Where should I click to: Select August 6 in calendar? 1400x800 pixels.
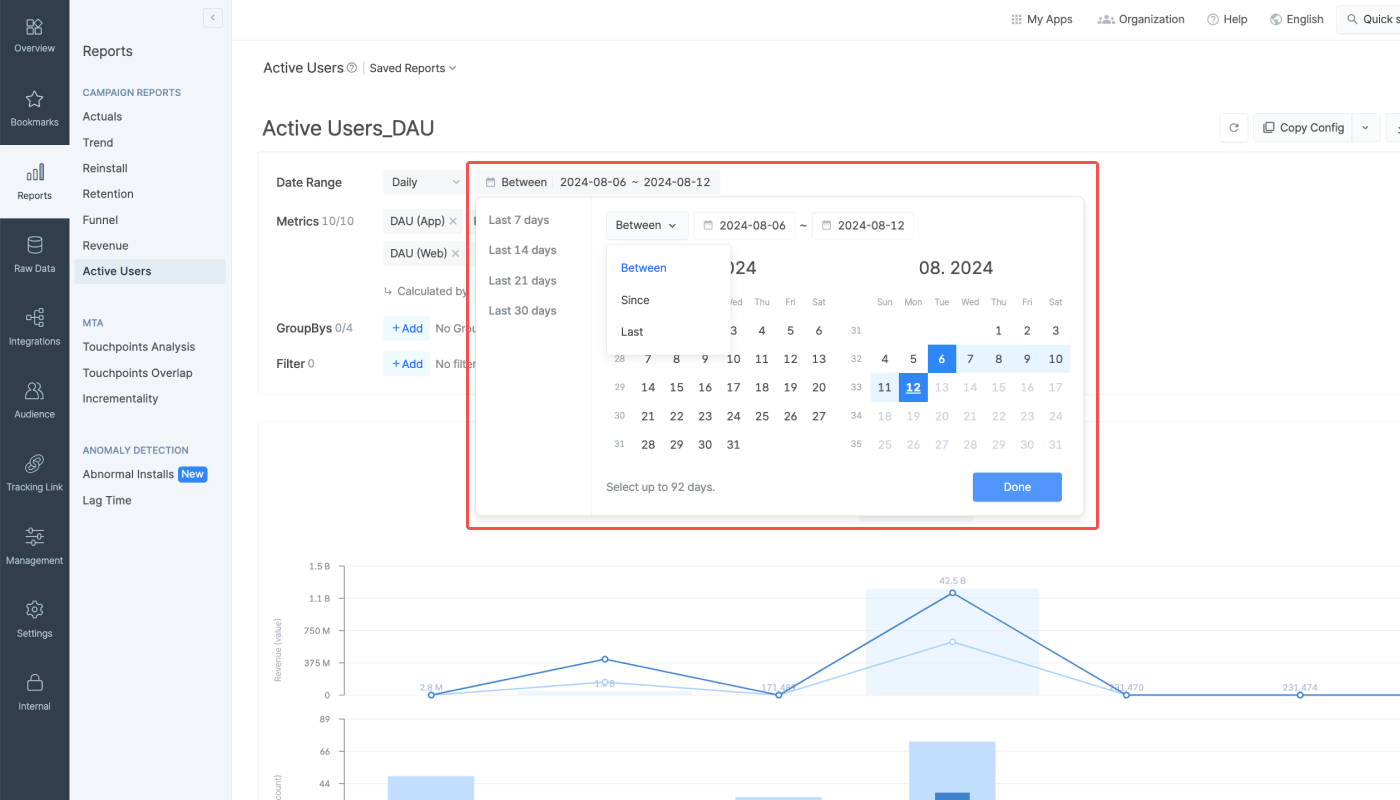tap(941, 359)
